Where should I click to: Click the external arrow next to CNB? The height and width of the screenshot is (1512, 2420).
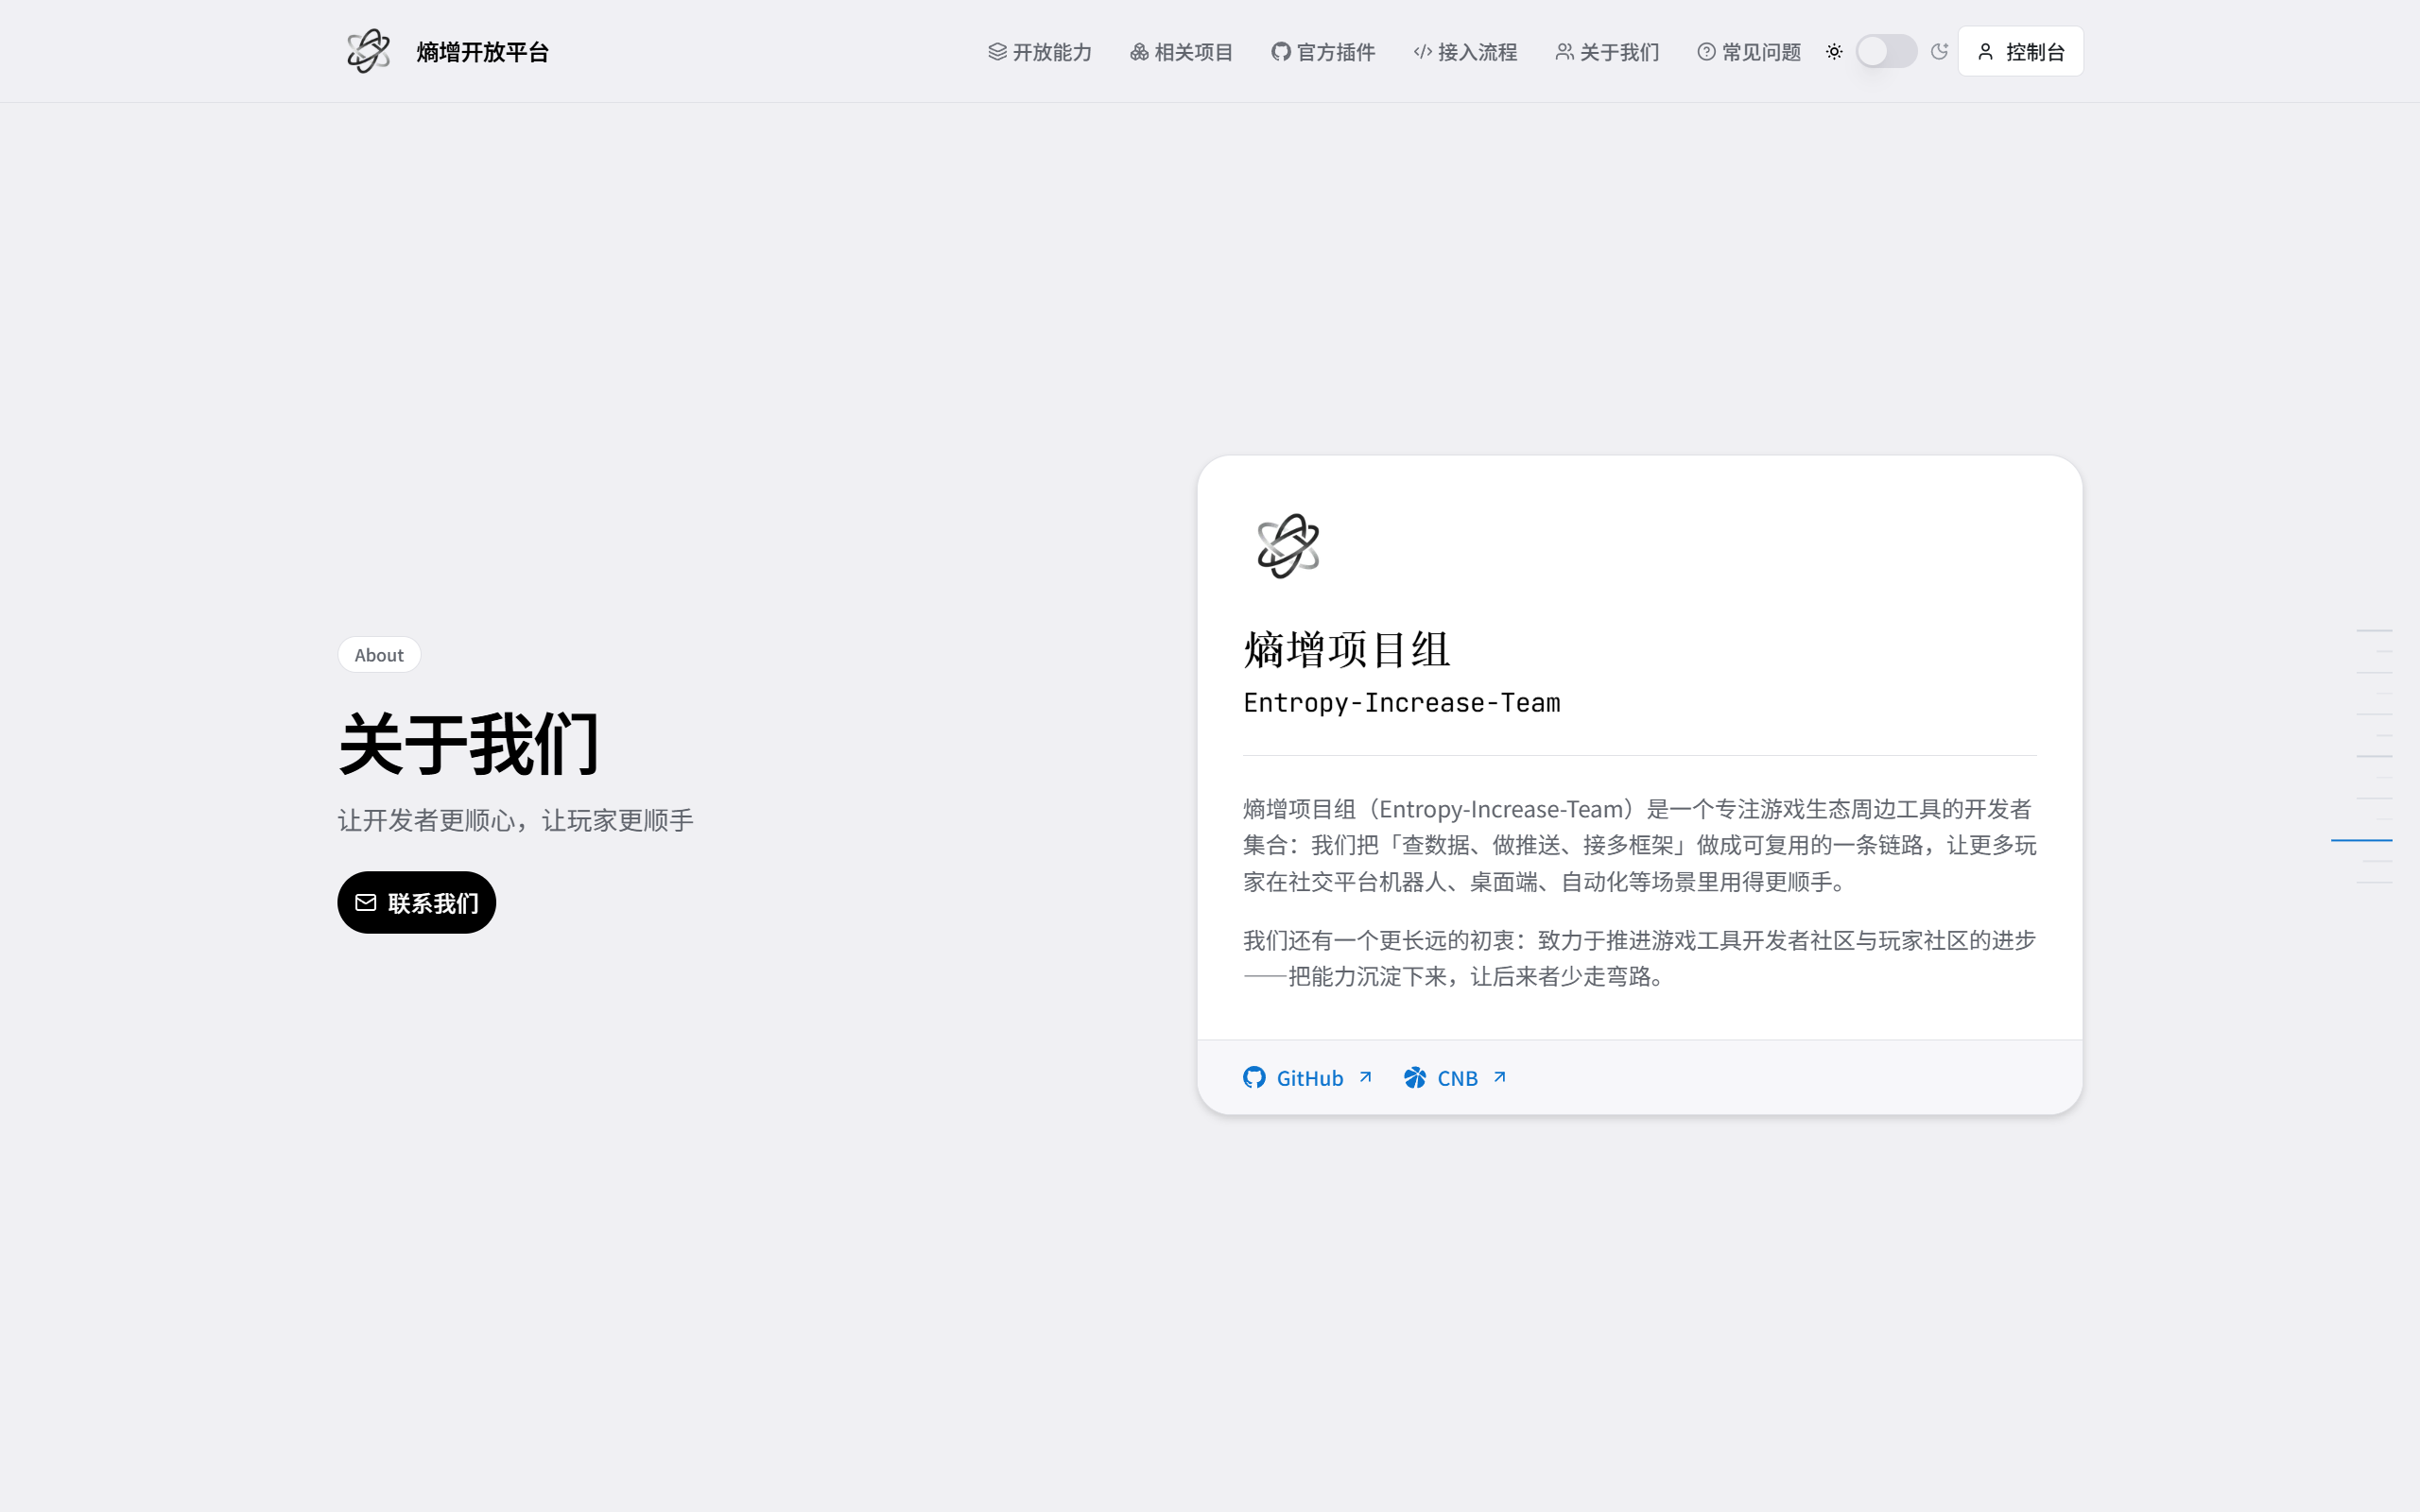(1499, 1077)
